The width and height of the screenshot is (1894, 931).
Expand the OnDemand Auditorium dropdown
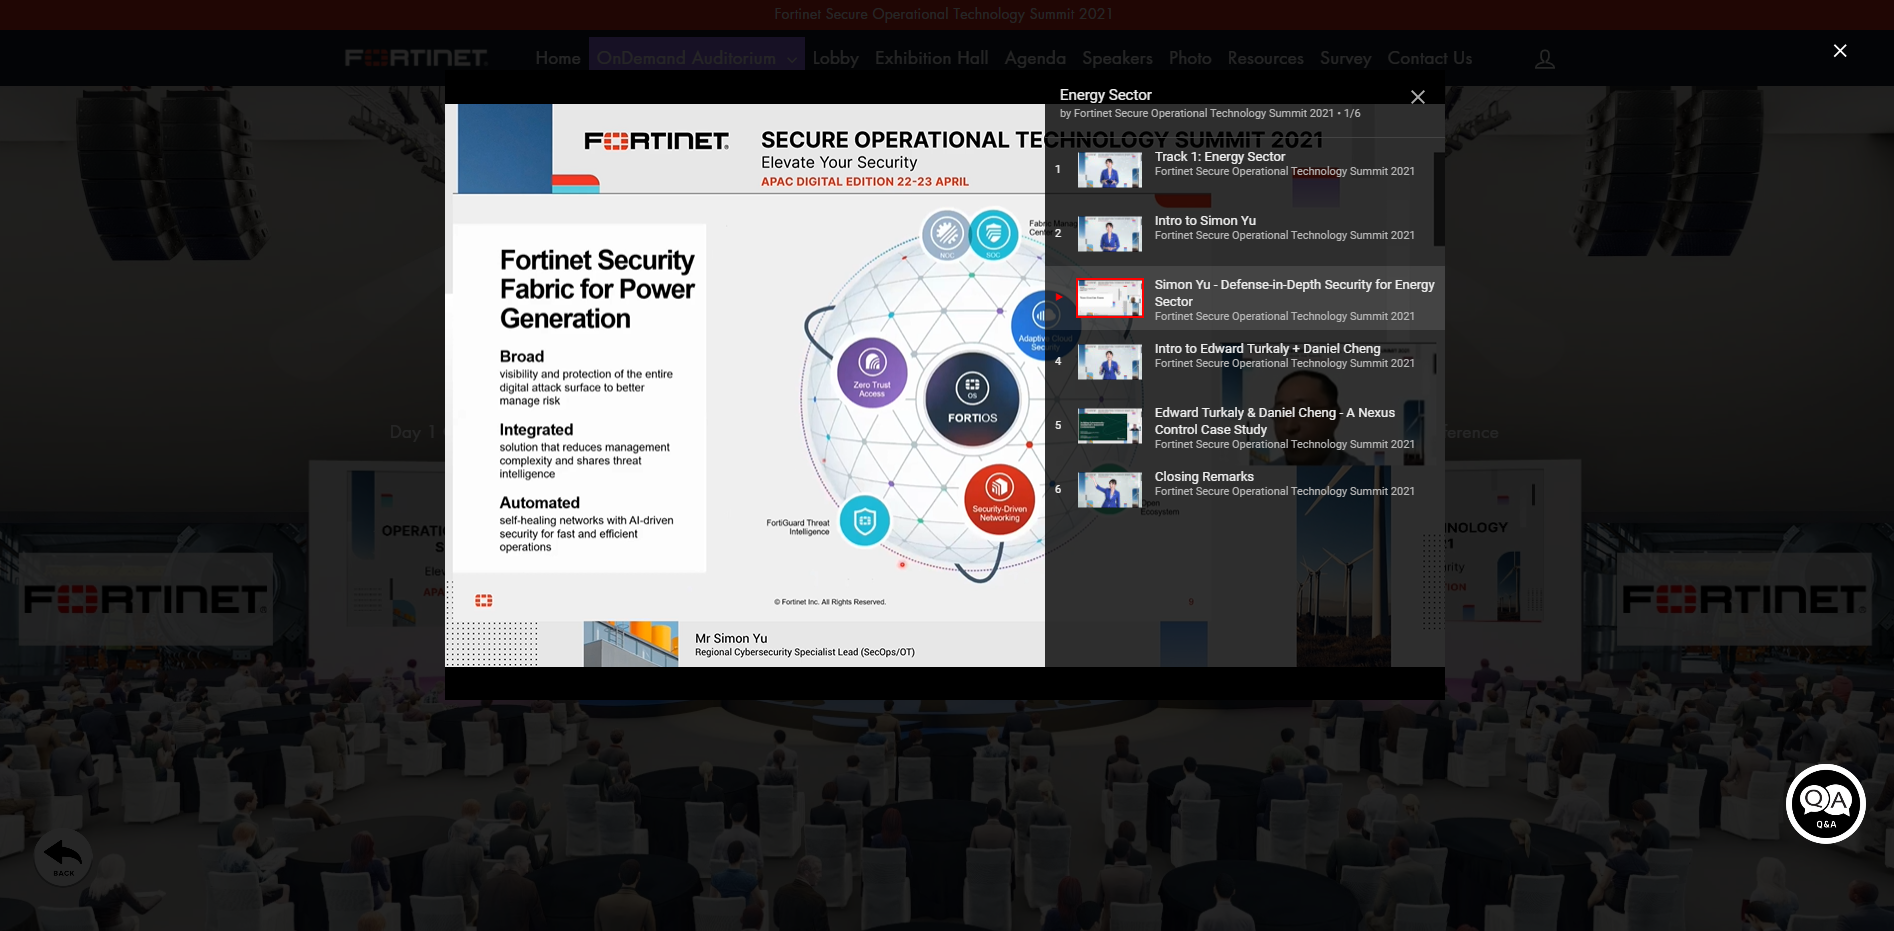696,58
